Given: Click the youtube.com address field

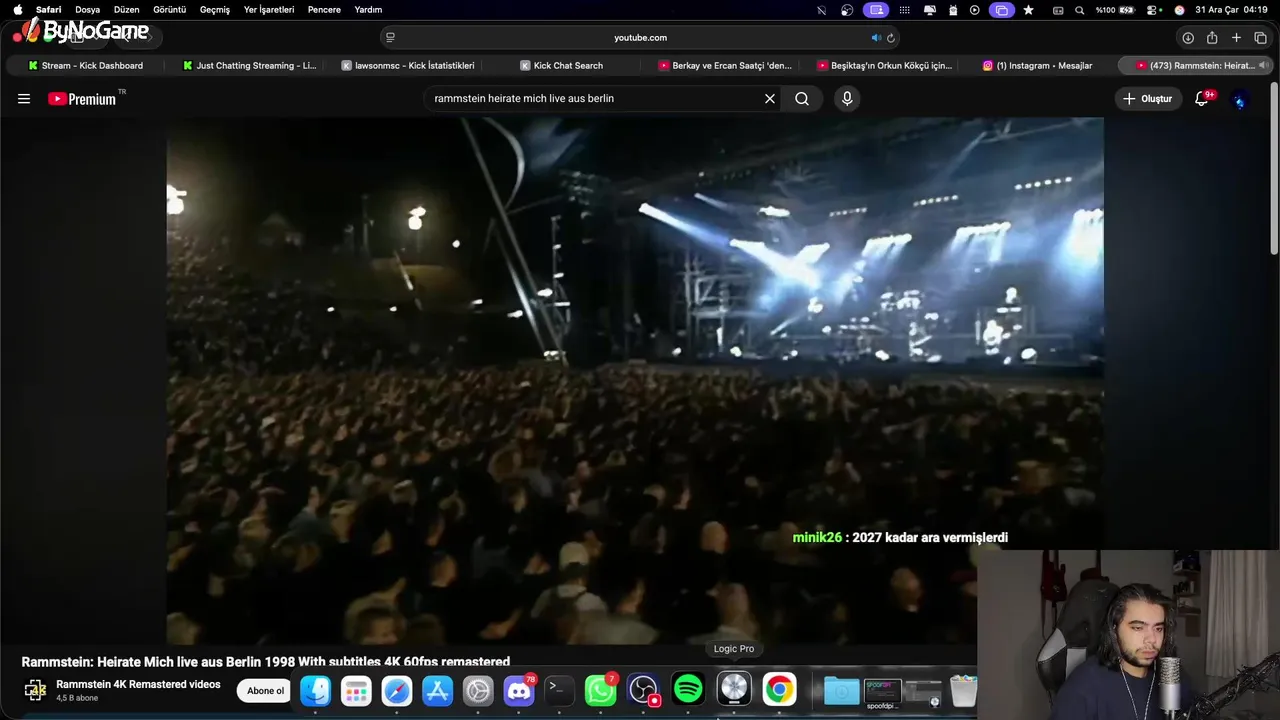Looking at the screenshot, I should coord(640,38).
